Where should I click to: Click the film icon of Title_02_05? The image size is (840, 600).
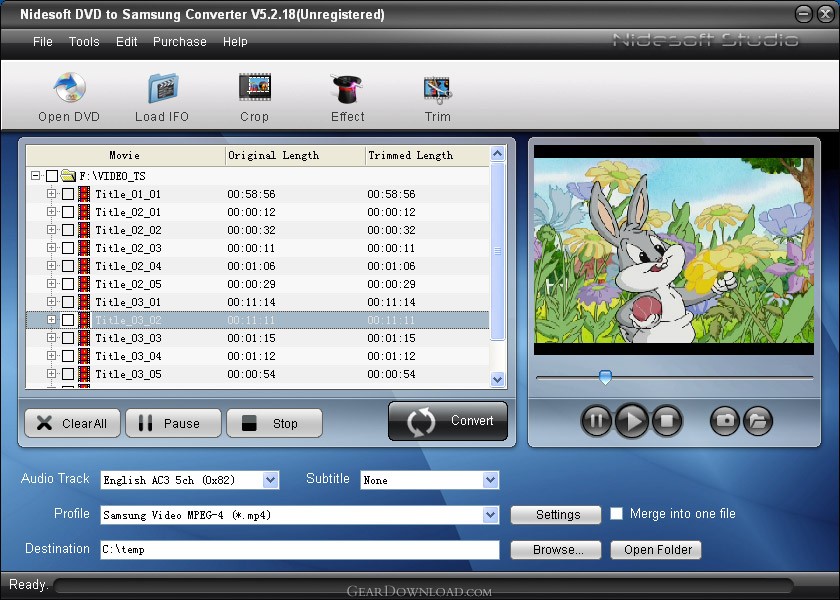tap(84, 284)
